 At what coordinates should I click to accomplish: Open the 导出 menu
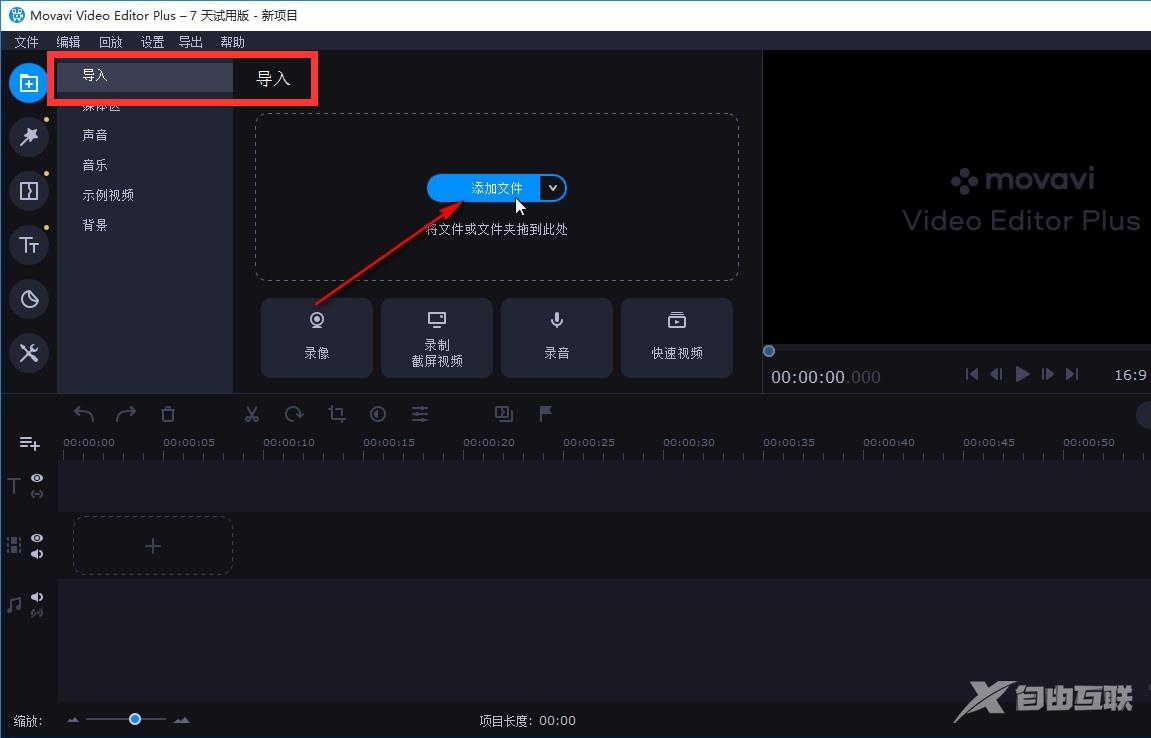tap(191, 42)
